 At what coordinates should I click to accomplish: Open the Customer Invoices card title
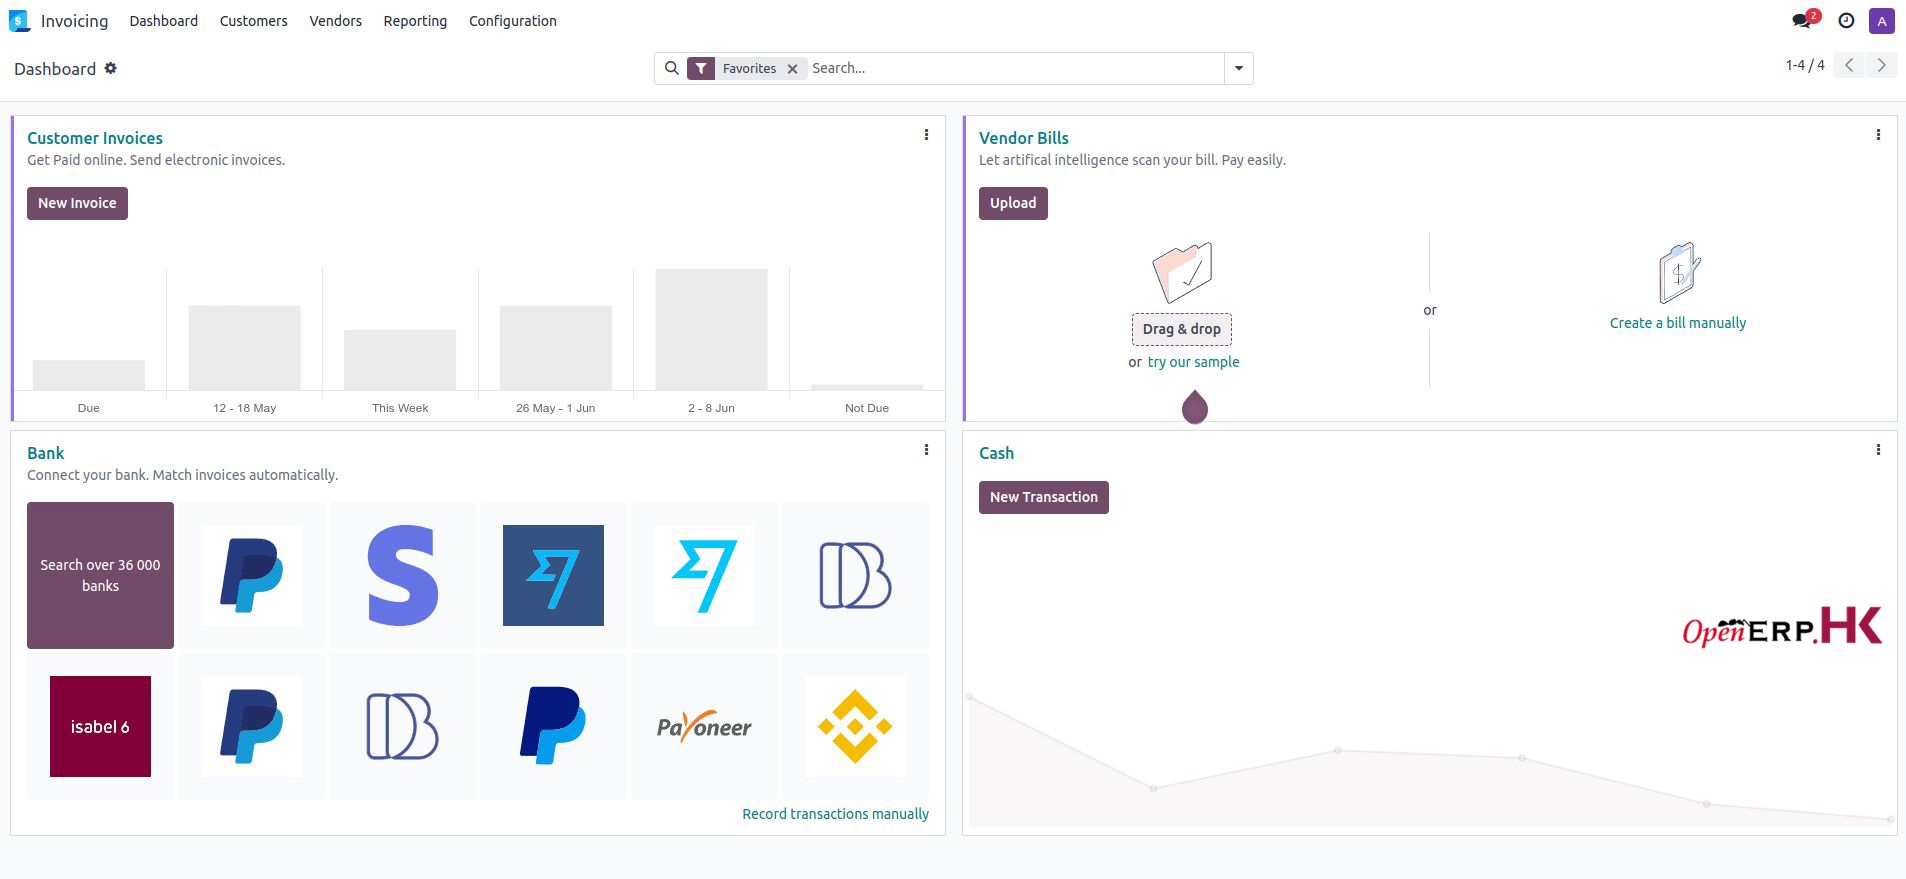click(x=95, y=138)
